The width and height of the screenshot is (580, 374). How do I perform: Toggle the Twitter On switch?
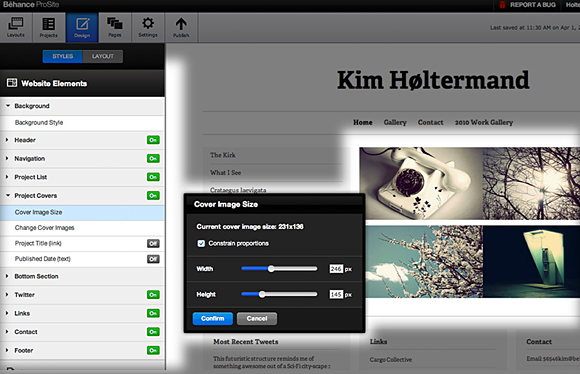pyautogui.click(x=153, y=295)
